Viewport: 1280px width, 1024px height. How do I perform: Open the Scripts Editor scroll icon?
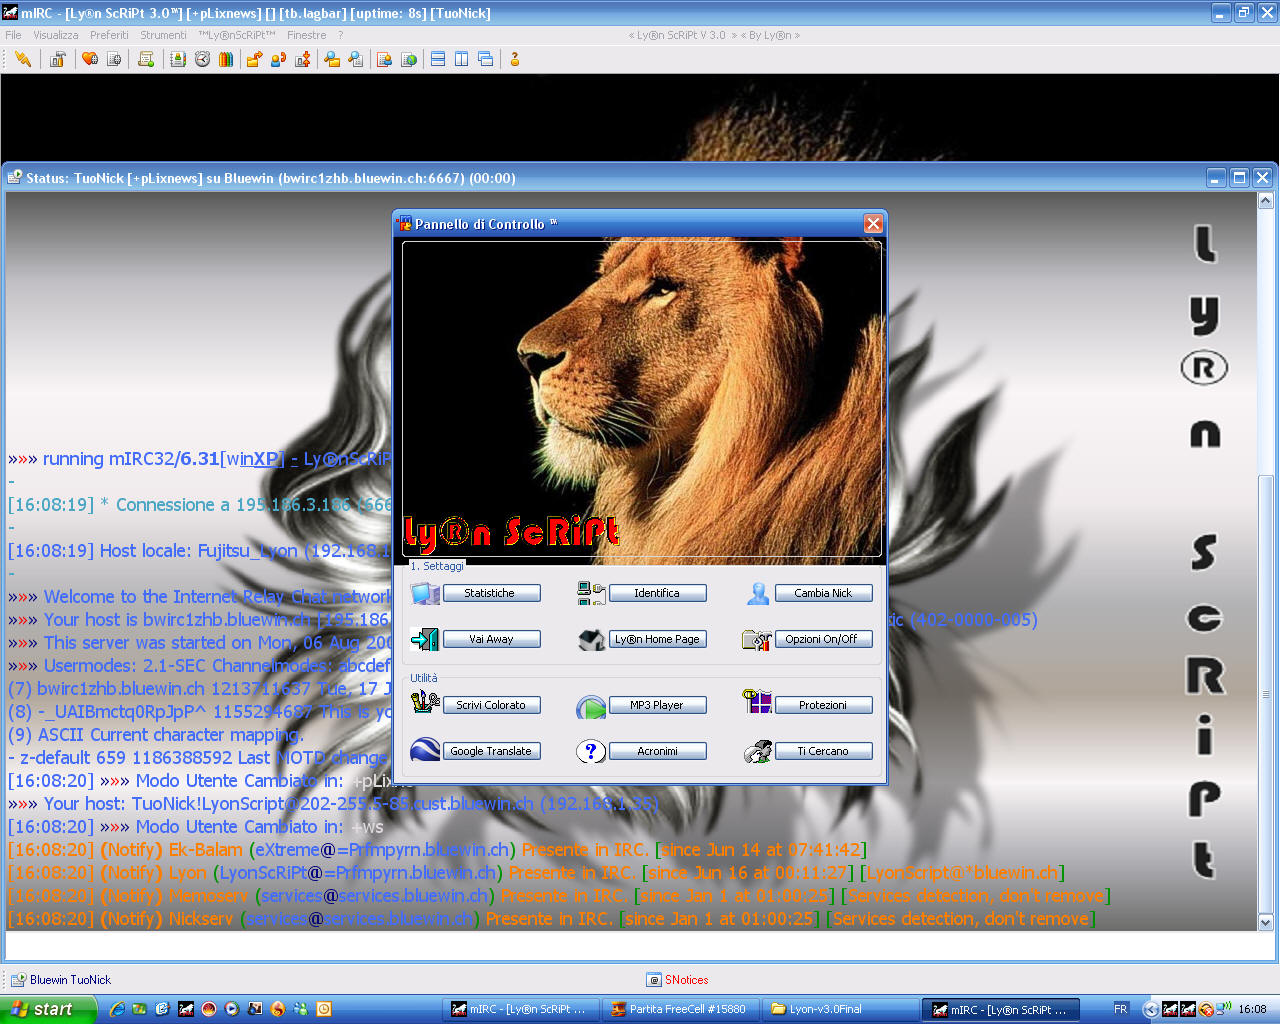146,59
